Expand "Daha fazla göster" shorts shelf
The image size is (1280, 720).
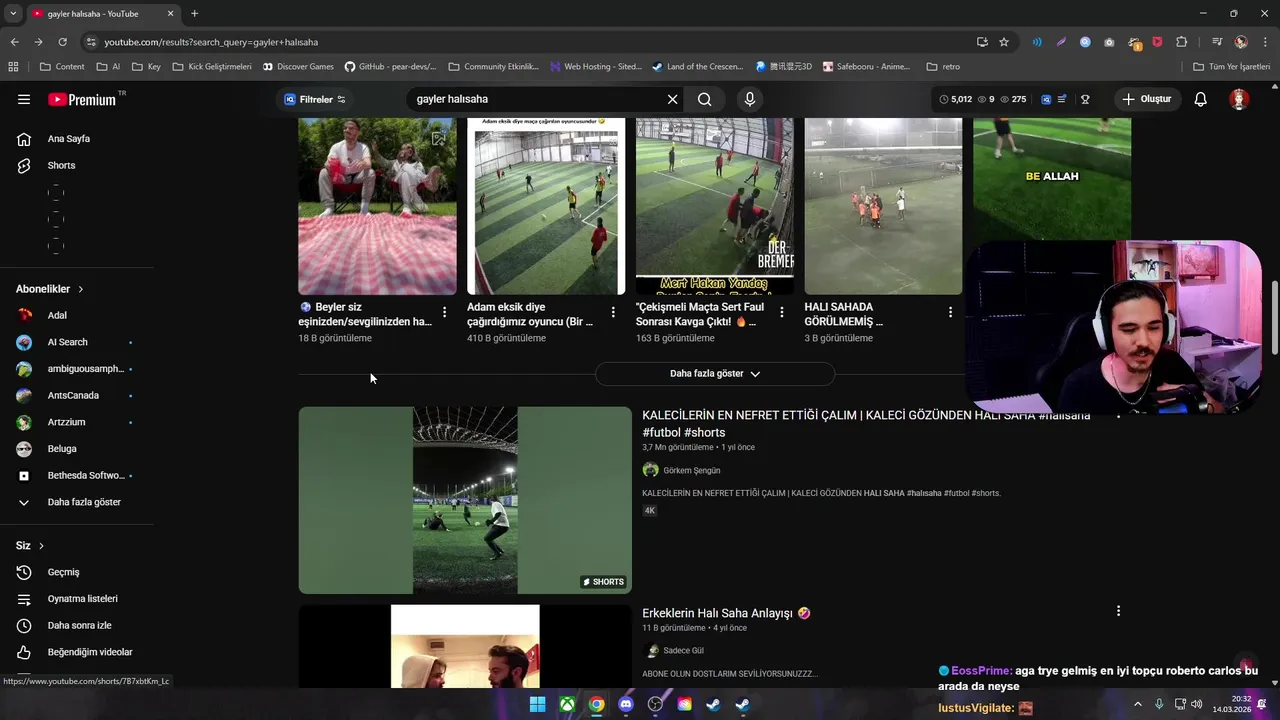(715, 374)
